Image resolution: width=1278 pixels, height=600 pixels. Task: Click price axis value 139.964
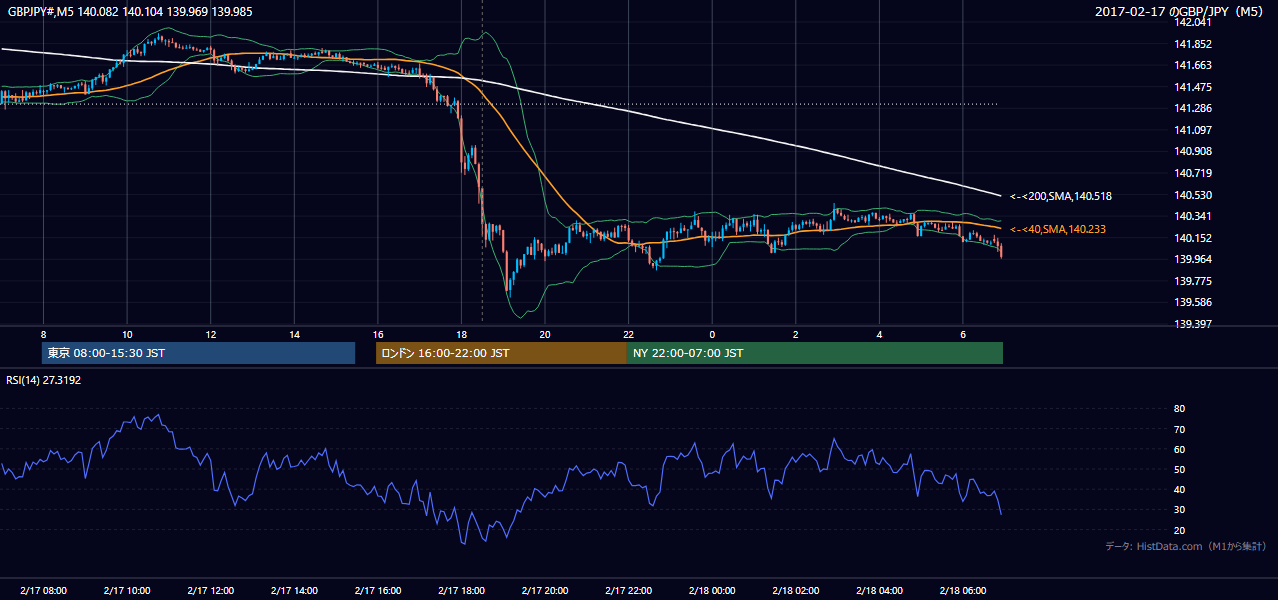tap(1192, 259)
